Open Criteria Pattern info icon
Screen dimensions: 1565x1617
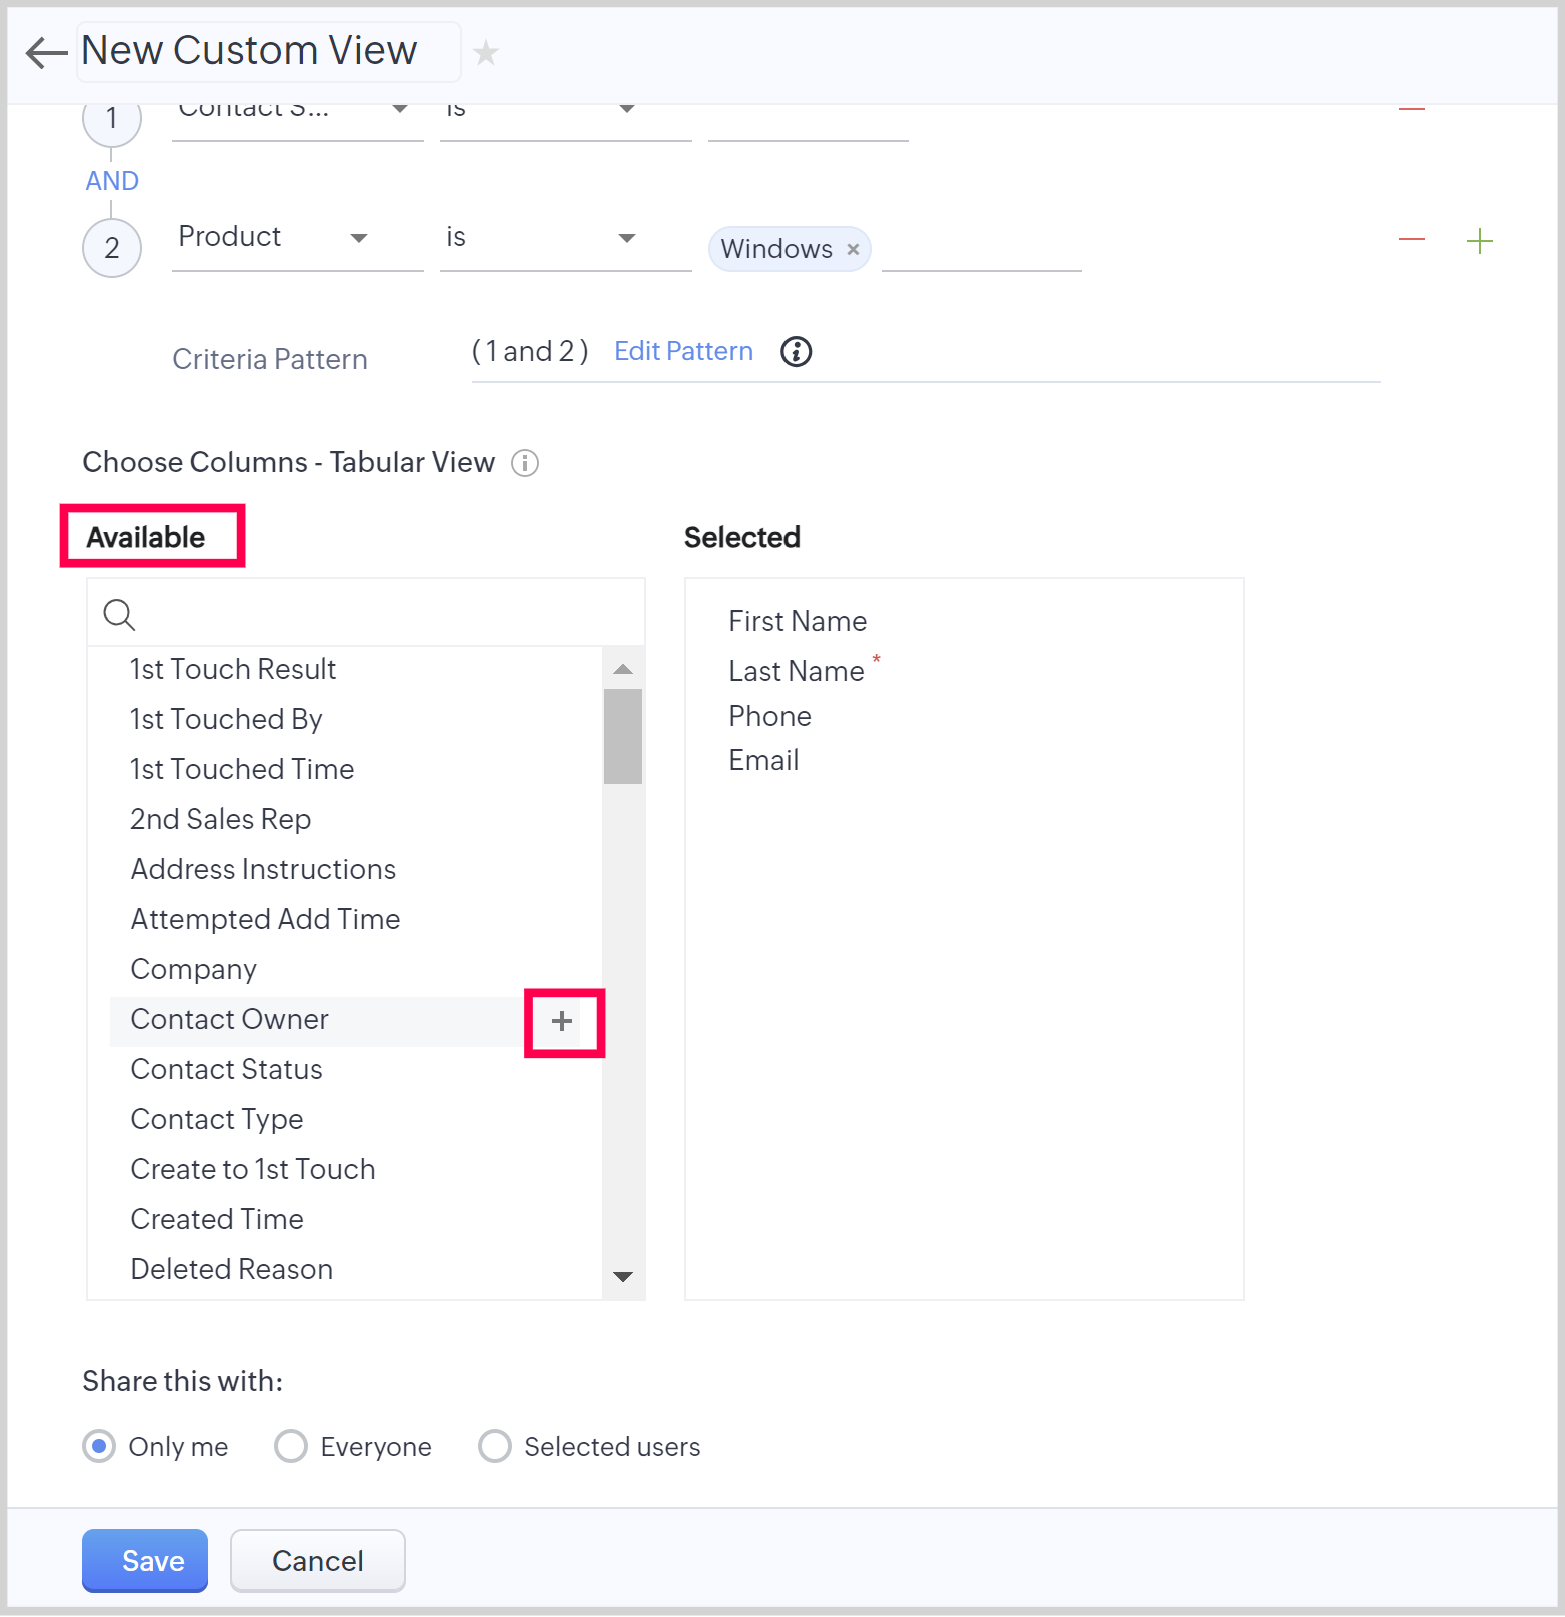click(796, 352)
